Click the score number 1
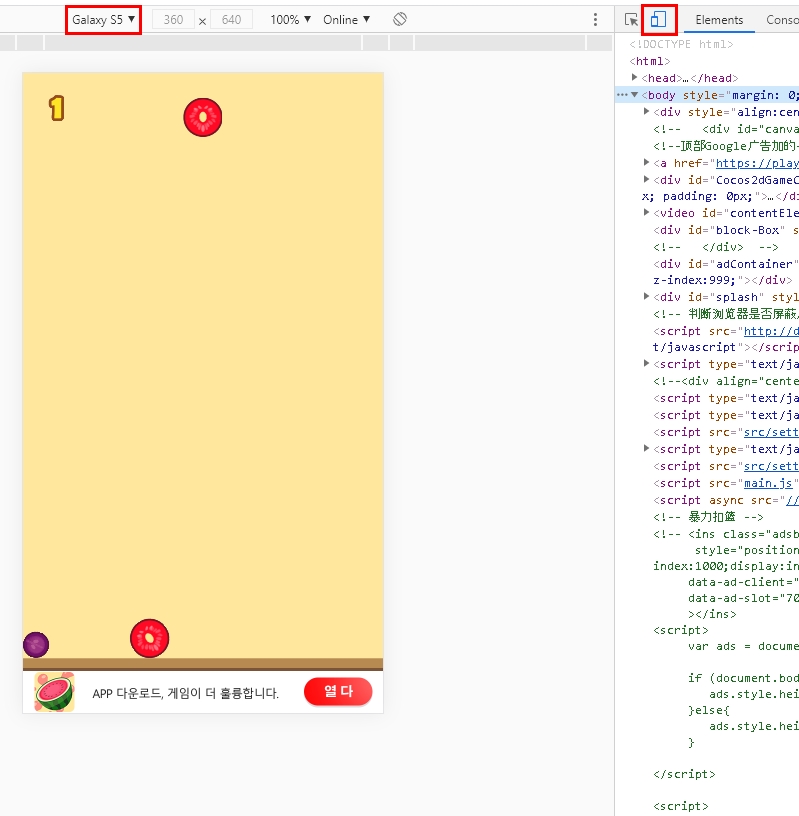The width and height of the screenshot is (799, 816). [x=57, y=108]
